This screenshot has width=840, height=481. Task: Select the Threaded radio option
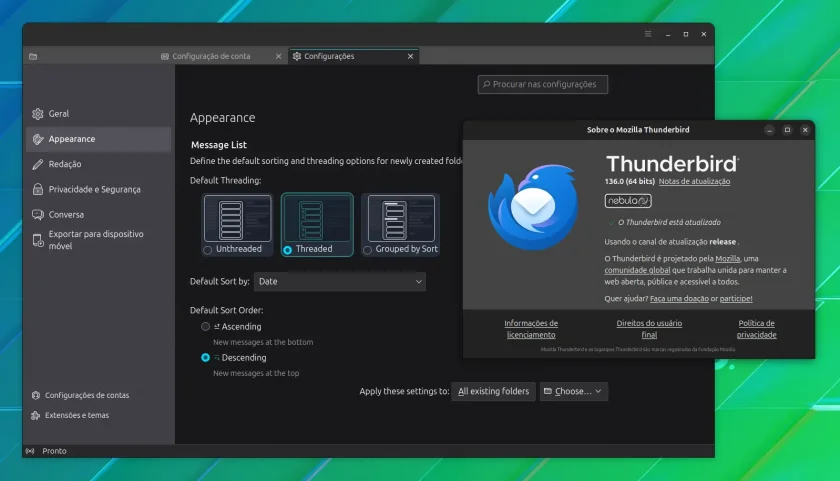[288, 250]
